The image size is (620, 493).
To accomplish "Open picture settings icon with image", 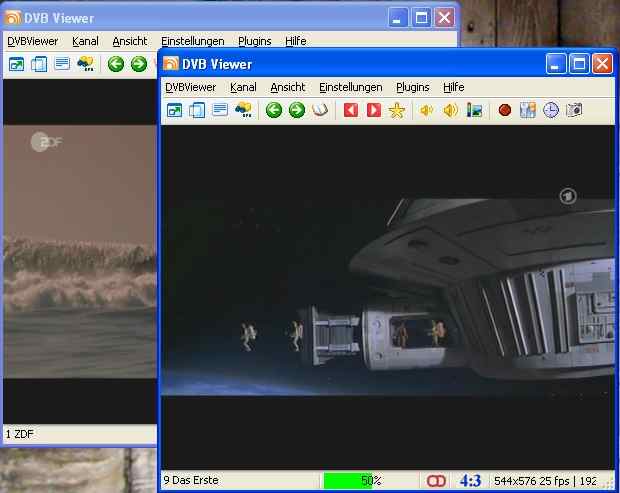I will (474, 110).
